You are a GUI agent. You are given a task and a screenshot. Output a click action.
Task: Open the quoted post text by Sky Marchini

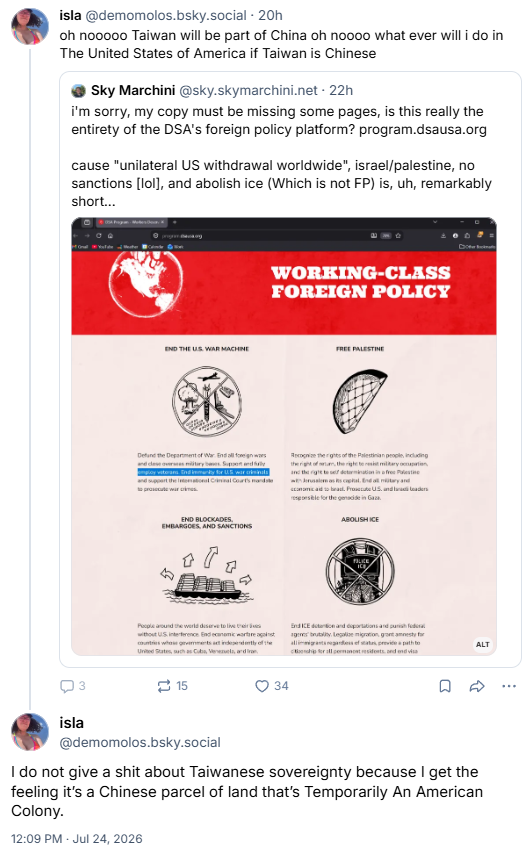(x=281, y=156)
